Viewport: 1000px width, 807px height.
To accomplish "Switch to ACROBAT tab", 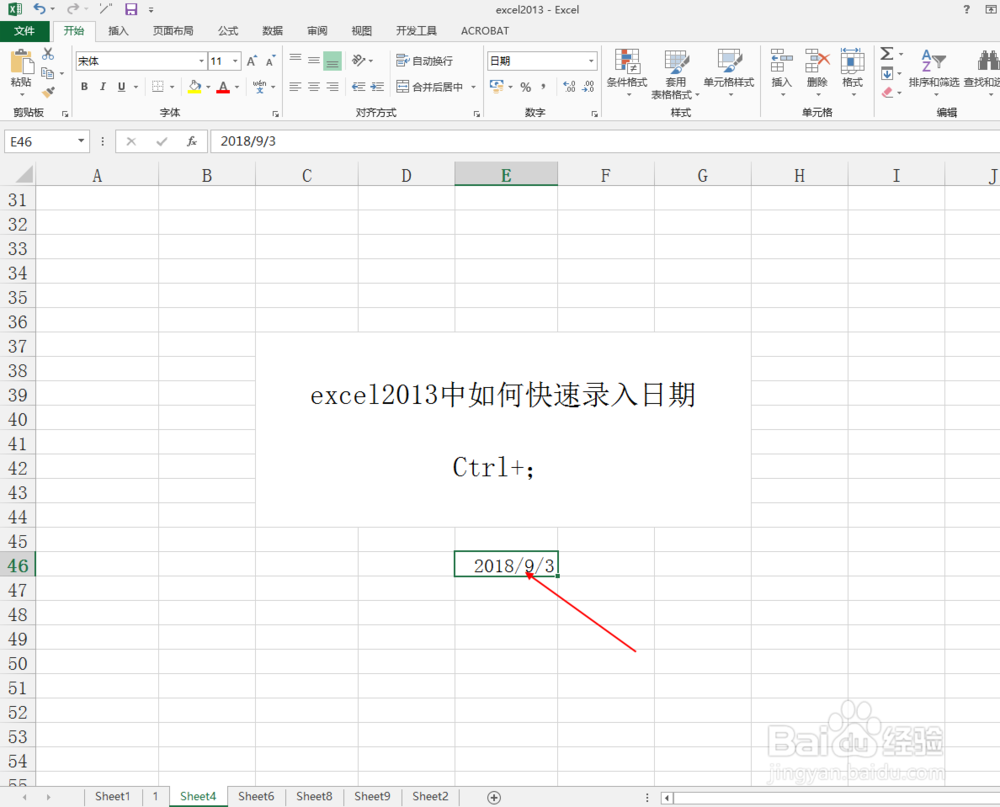I will click(485, 31).
